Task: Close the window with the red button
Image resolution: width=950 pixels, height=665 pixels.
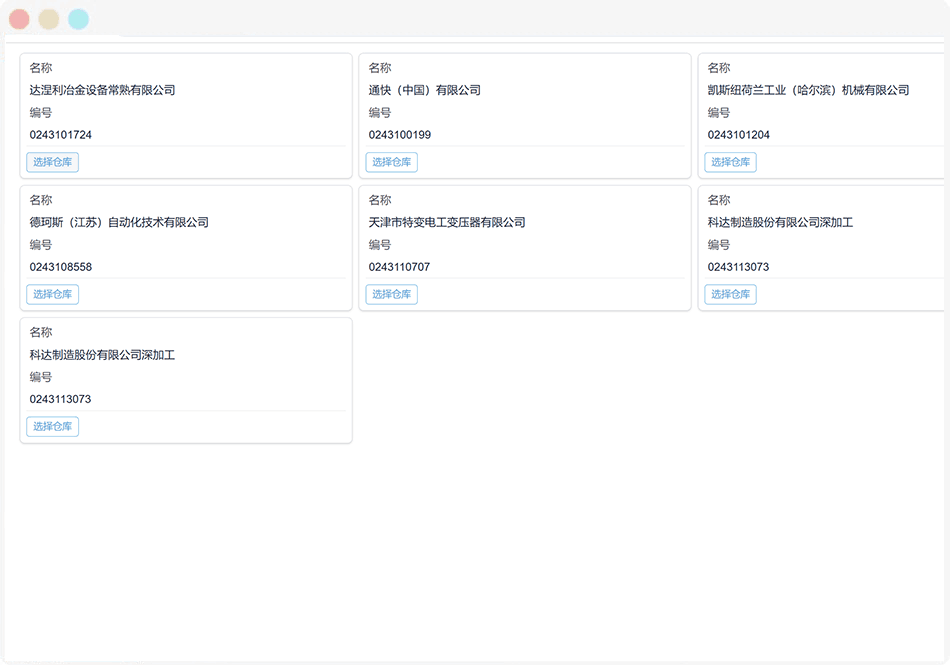Action: click(x=19, y=19)
